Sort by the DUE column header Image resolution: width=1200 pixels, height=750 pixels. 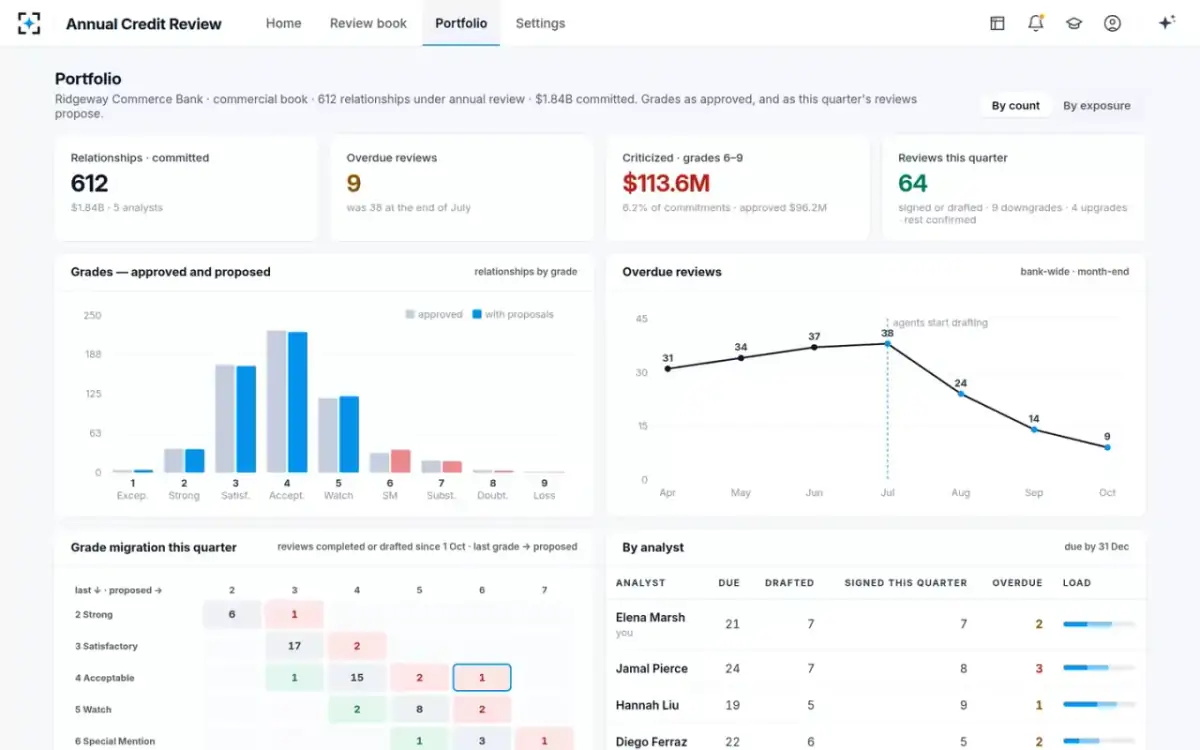pyautogui.click(x=729, y=583)
